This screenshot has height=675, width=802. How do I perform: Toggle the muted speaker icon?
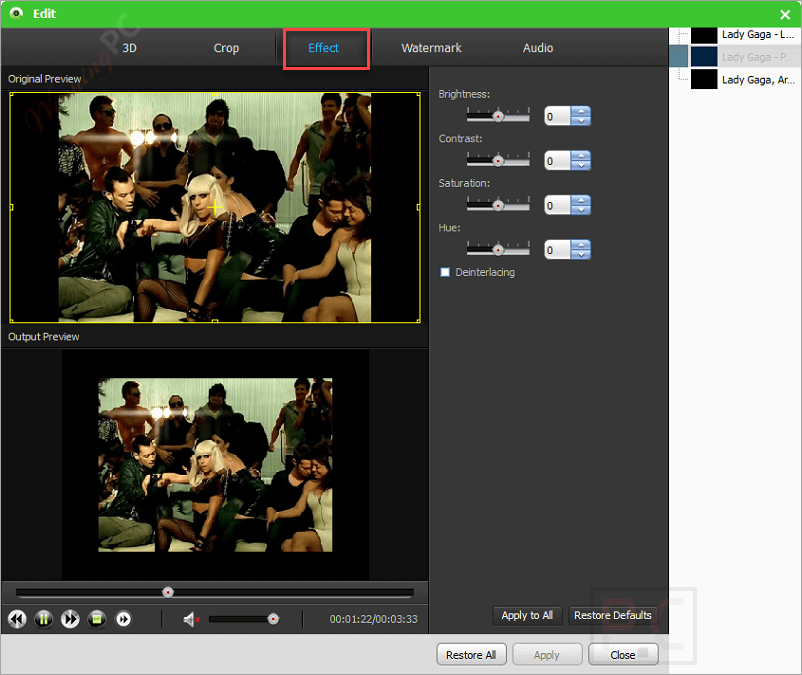191,619
